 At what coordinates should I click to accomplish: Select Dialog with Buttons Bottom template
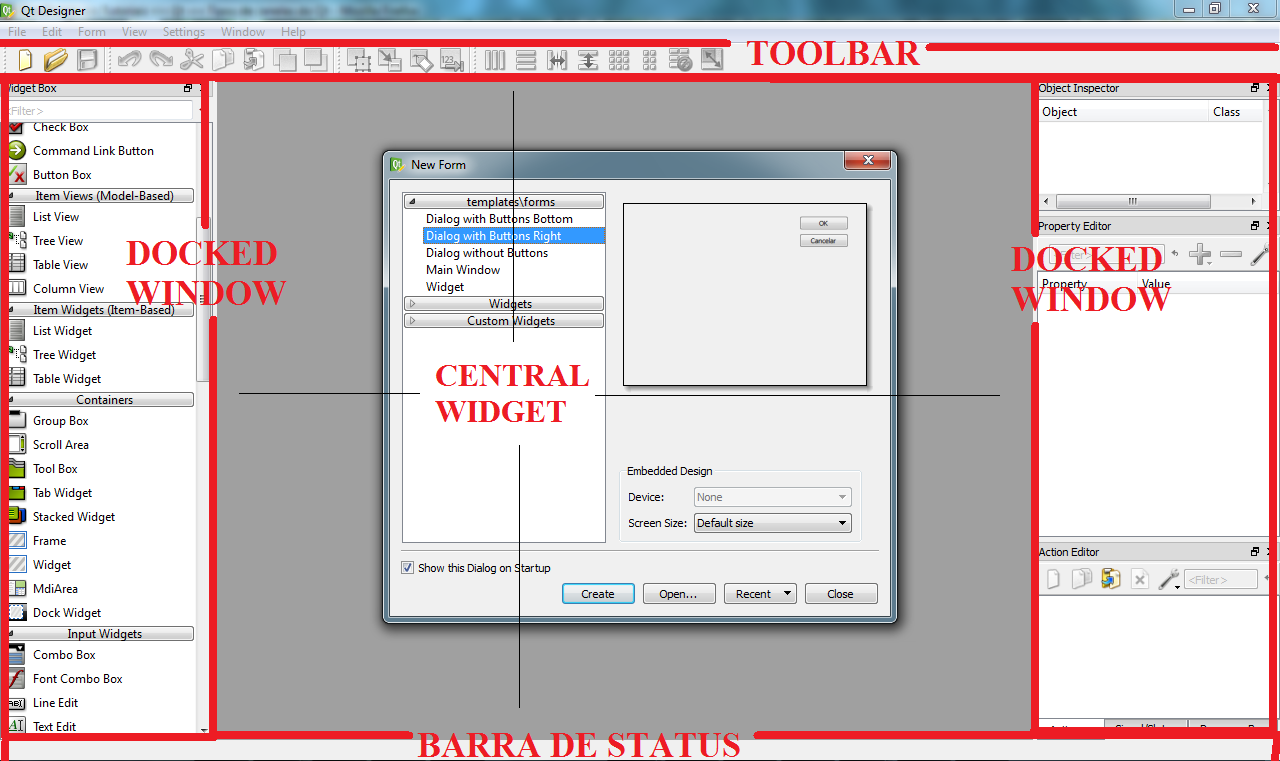click(x=499, y=219)
